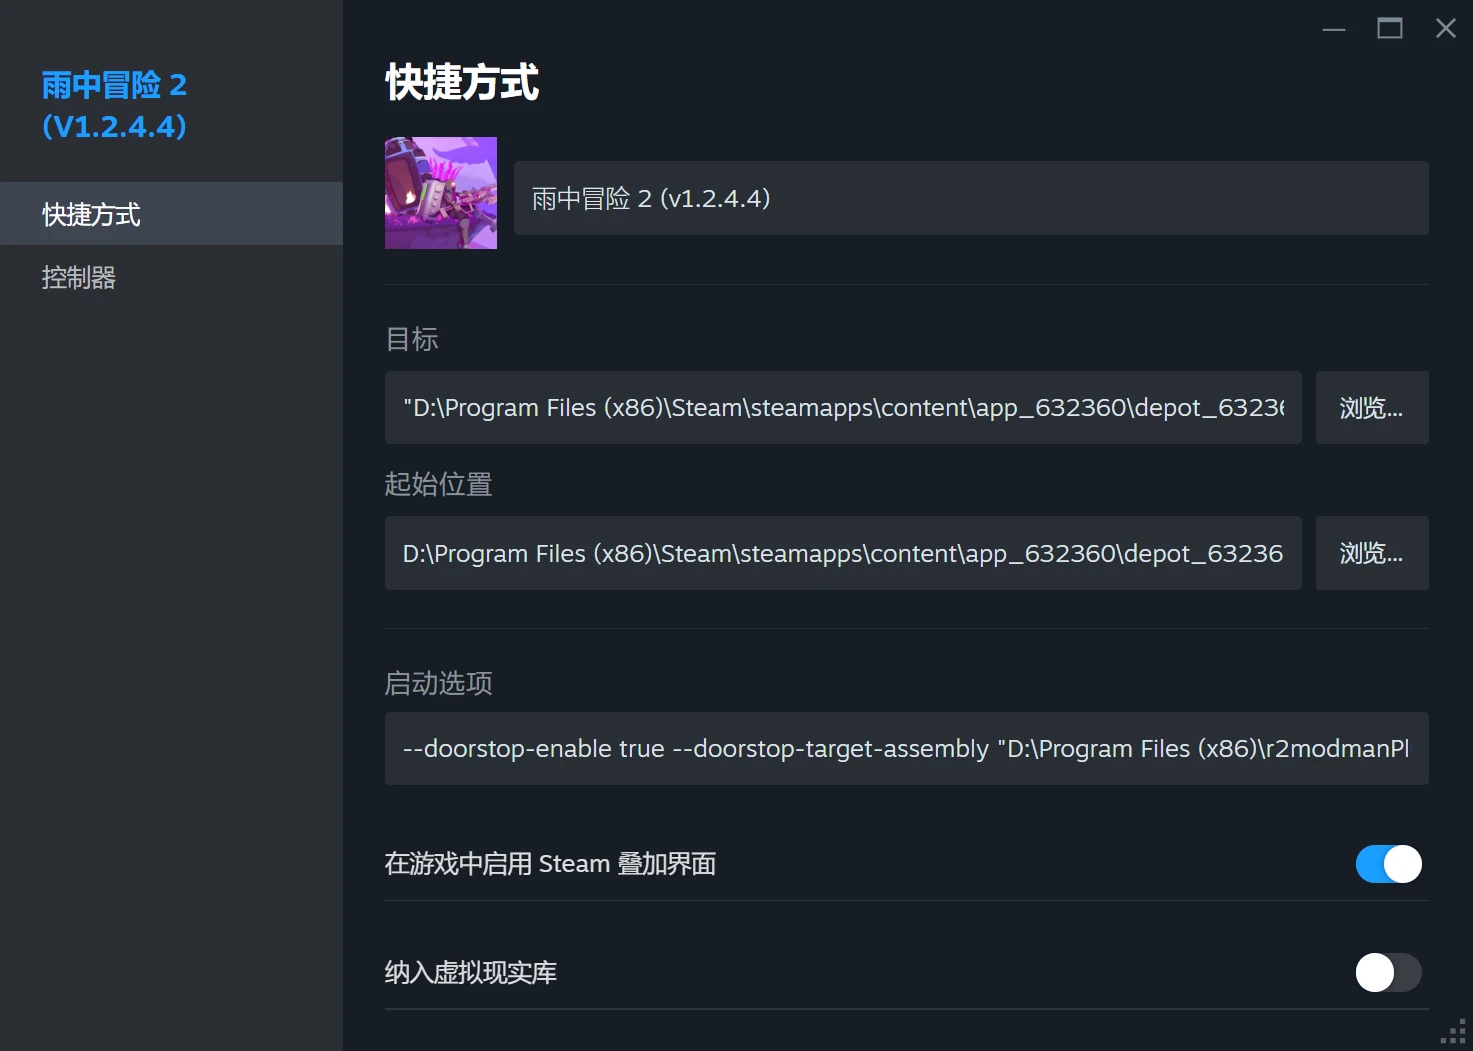The width and height of the screenshot is (1473, 1051).
Task: Click the 雨中冒险 2 (V1.2.4.4) sidebar title
Action: (115, 105)
